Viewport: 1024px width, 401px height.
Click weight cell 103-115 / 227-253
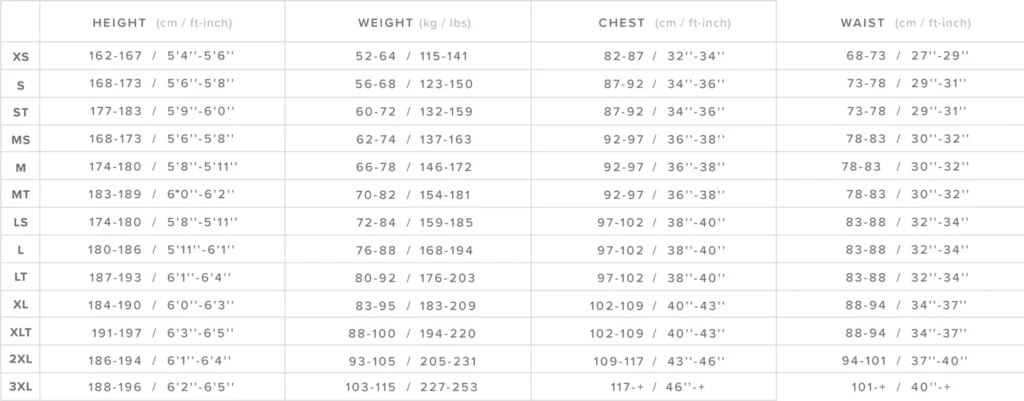[411, 387]
